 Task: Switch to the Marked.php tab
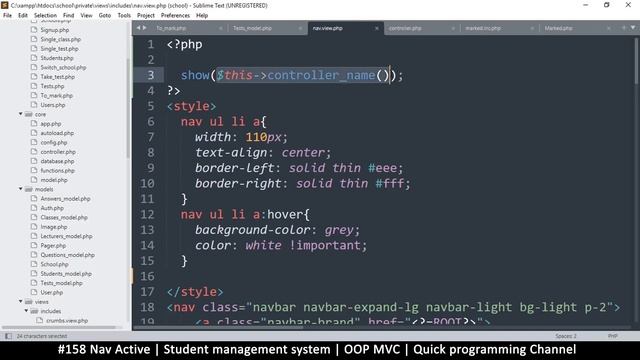[558, 28]
